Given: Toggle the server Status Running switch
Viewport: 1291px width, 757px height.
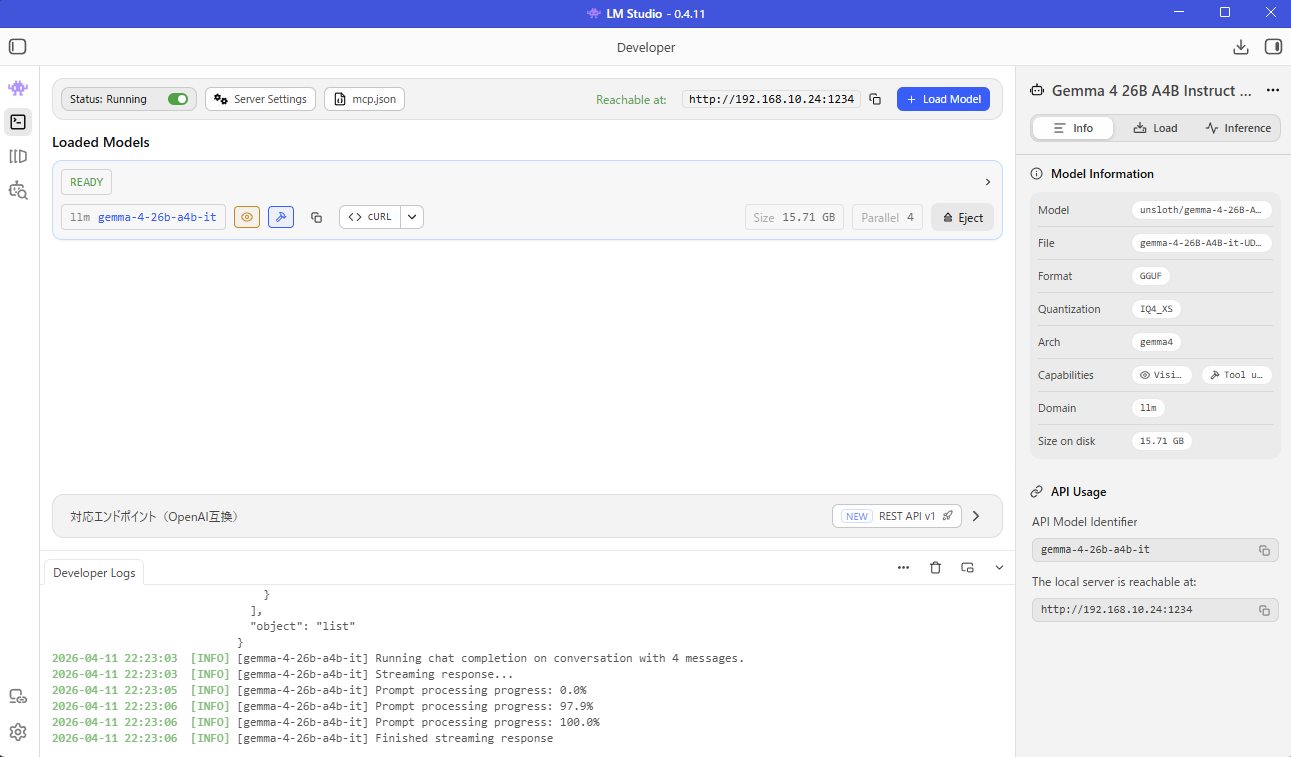Looking at the screenshot, I should click(x=178, y=99).
